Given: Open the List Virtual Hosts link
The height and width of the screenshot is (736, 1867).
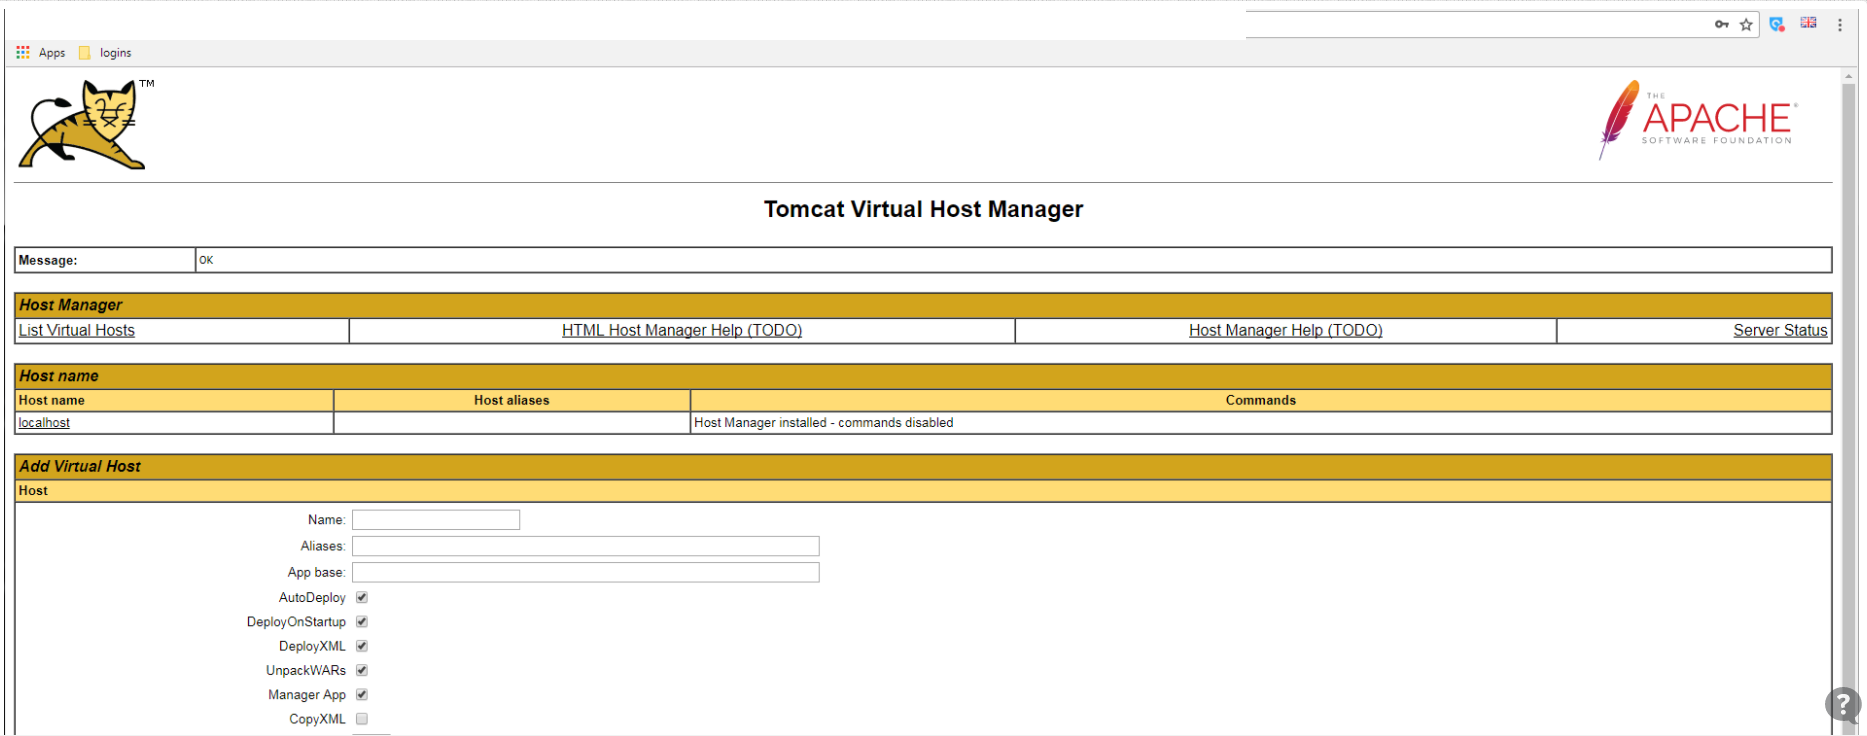Looking at the screenshot, I should point(77,330).
